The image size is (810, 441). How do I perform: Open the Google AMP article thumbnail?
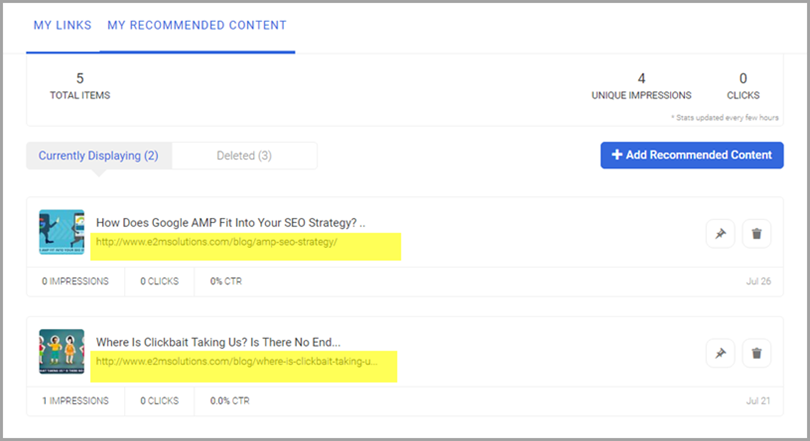point(61,232)
